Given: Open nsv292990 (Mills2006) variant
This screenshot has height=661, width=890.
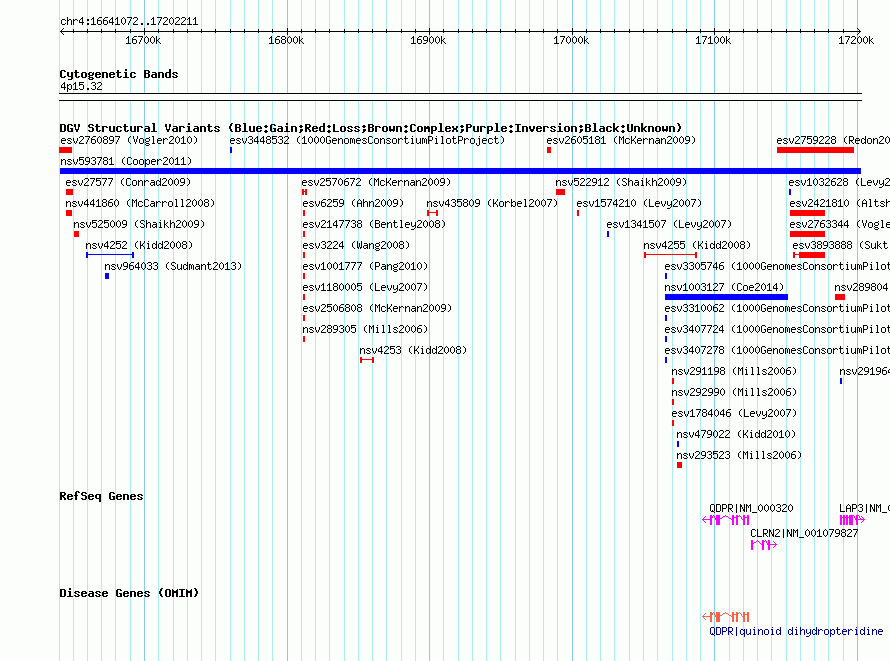Looking at the screenshot, I should [x=734, y=392].
